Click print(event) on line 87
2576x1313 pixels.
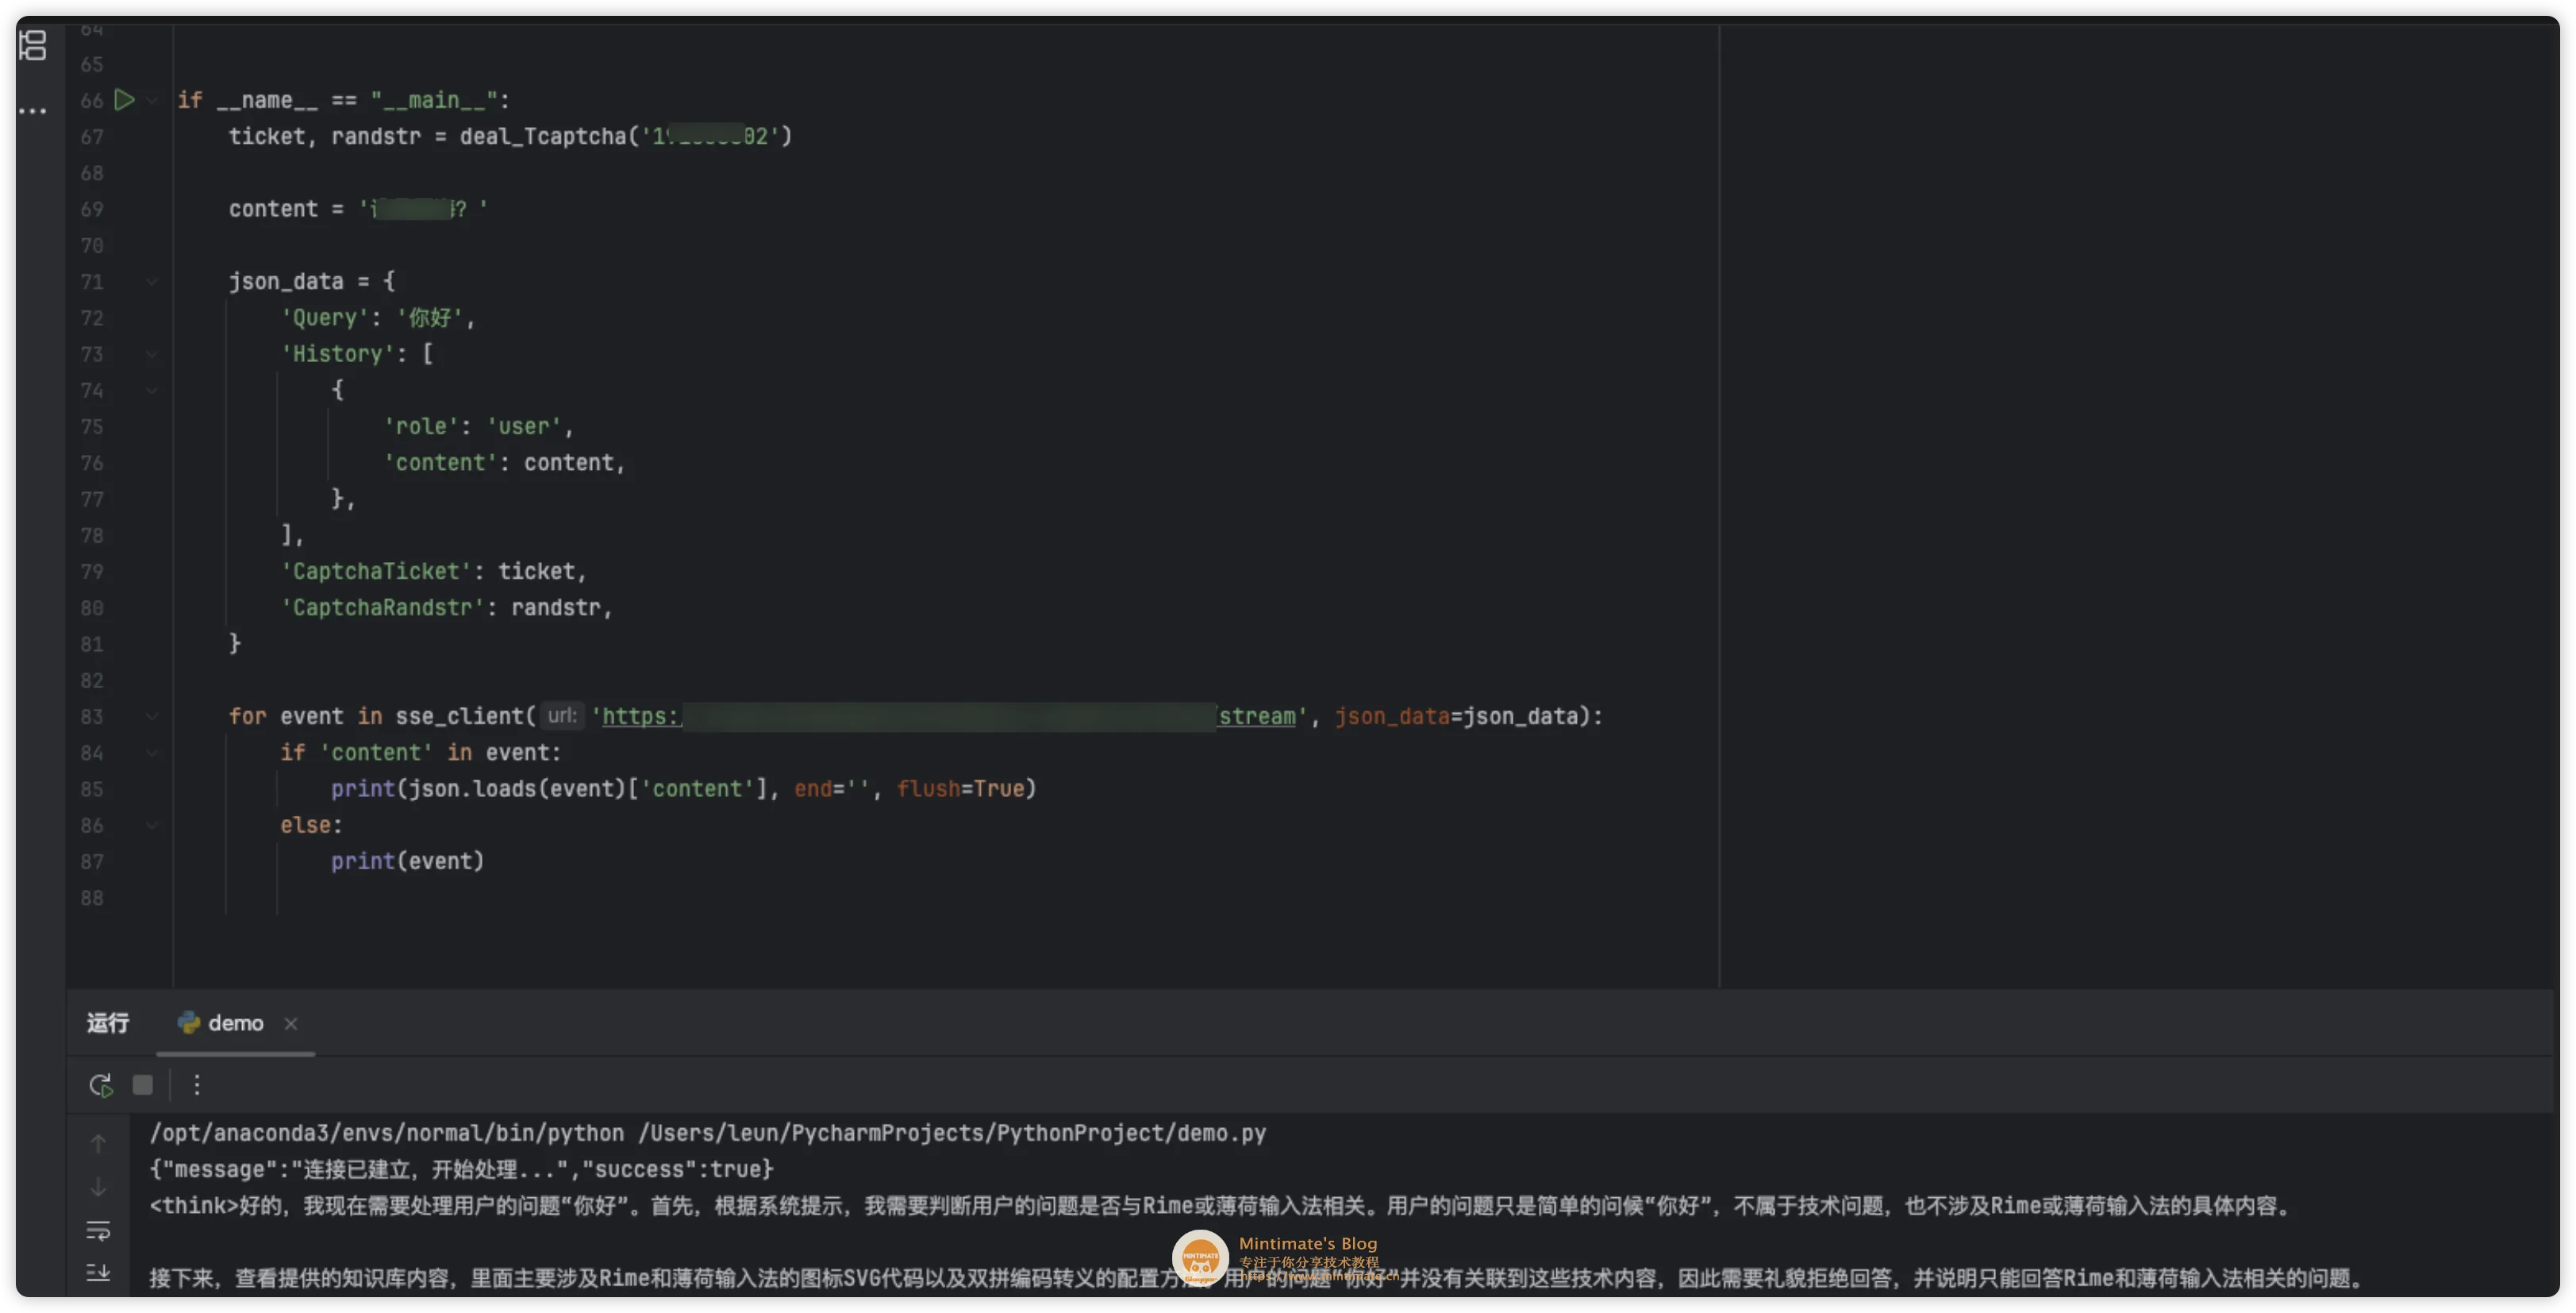coord(407,861)
